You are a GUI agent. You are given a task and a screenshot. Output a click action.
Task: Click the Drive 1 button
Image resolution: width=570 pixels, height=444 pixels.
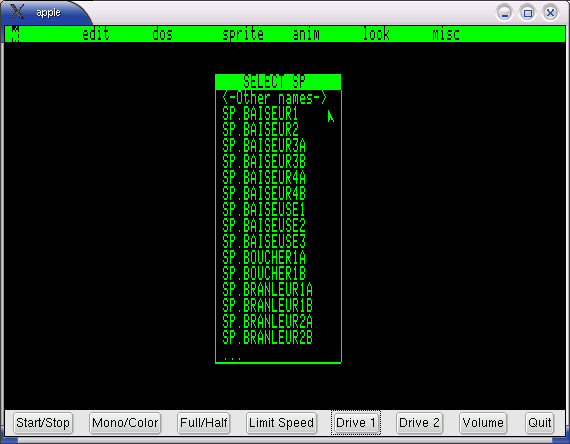pos(356,423)
